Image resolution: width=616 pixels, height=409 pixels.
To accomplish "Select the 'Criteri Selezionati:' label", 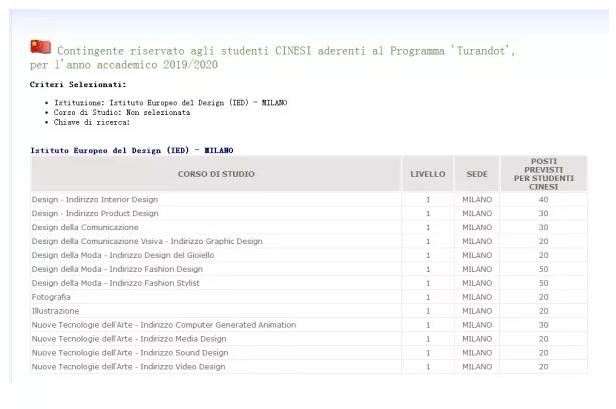I will pos(78,84).
